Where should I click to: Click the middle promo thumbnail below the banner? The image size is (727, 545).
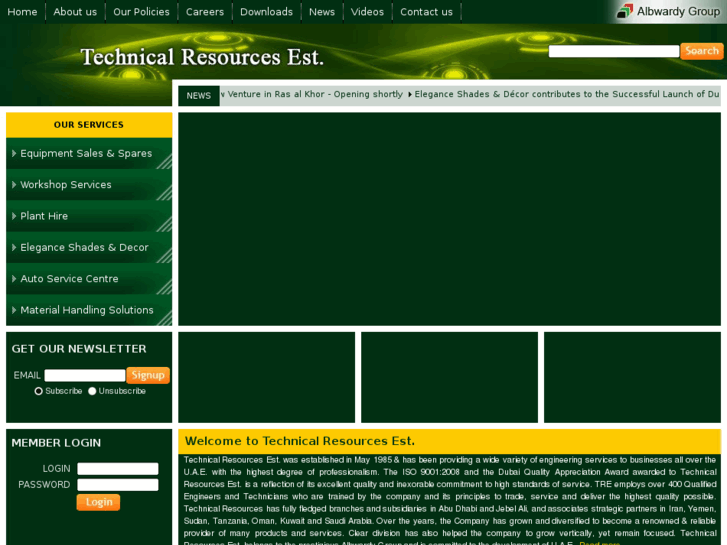point(449,377)
